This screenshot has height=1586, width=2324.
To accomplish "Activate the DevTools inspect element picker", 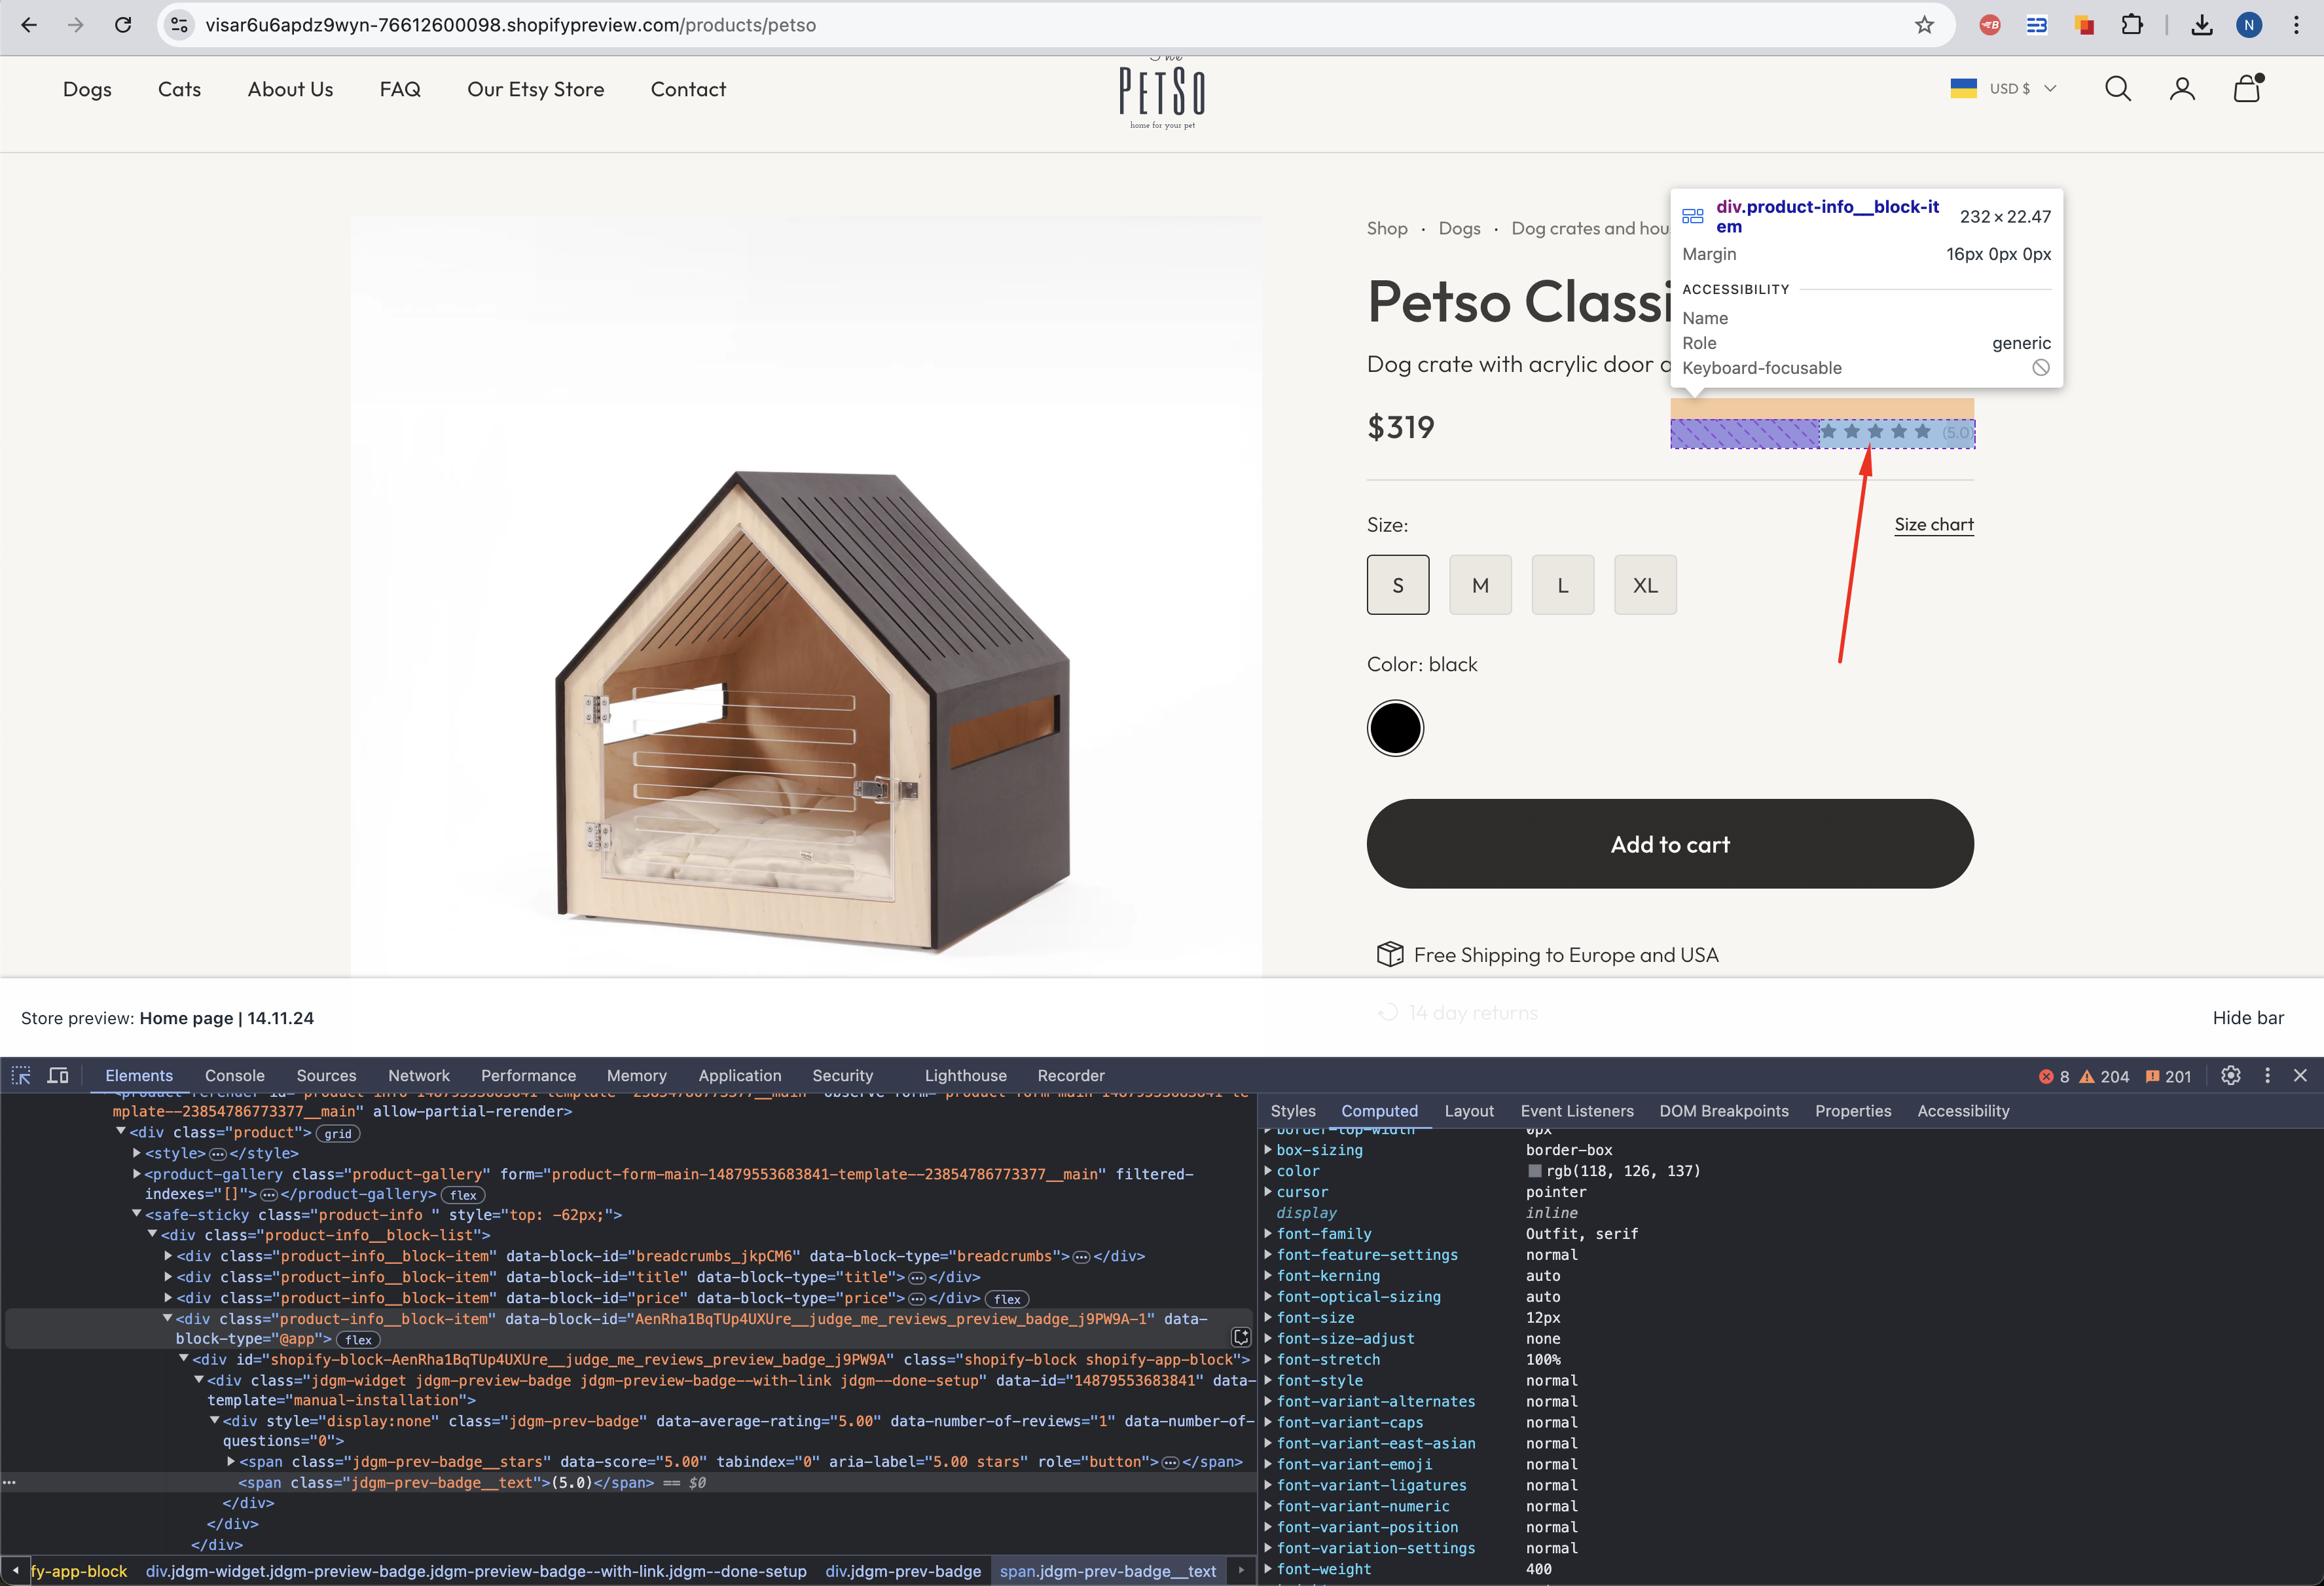I will [21, 1075].
